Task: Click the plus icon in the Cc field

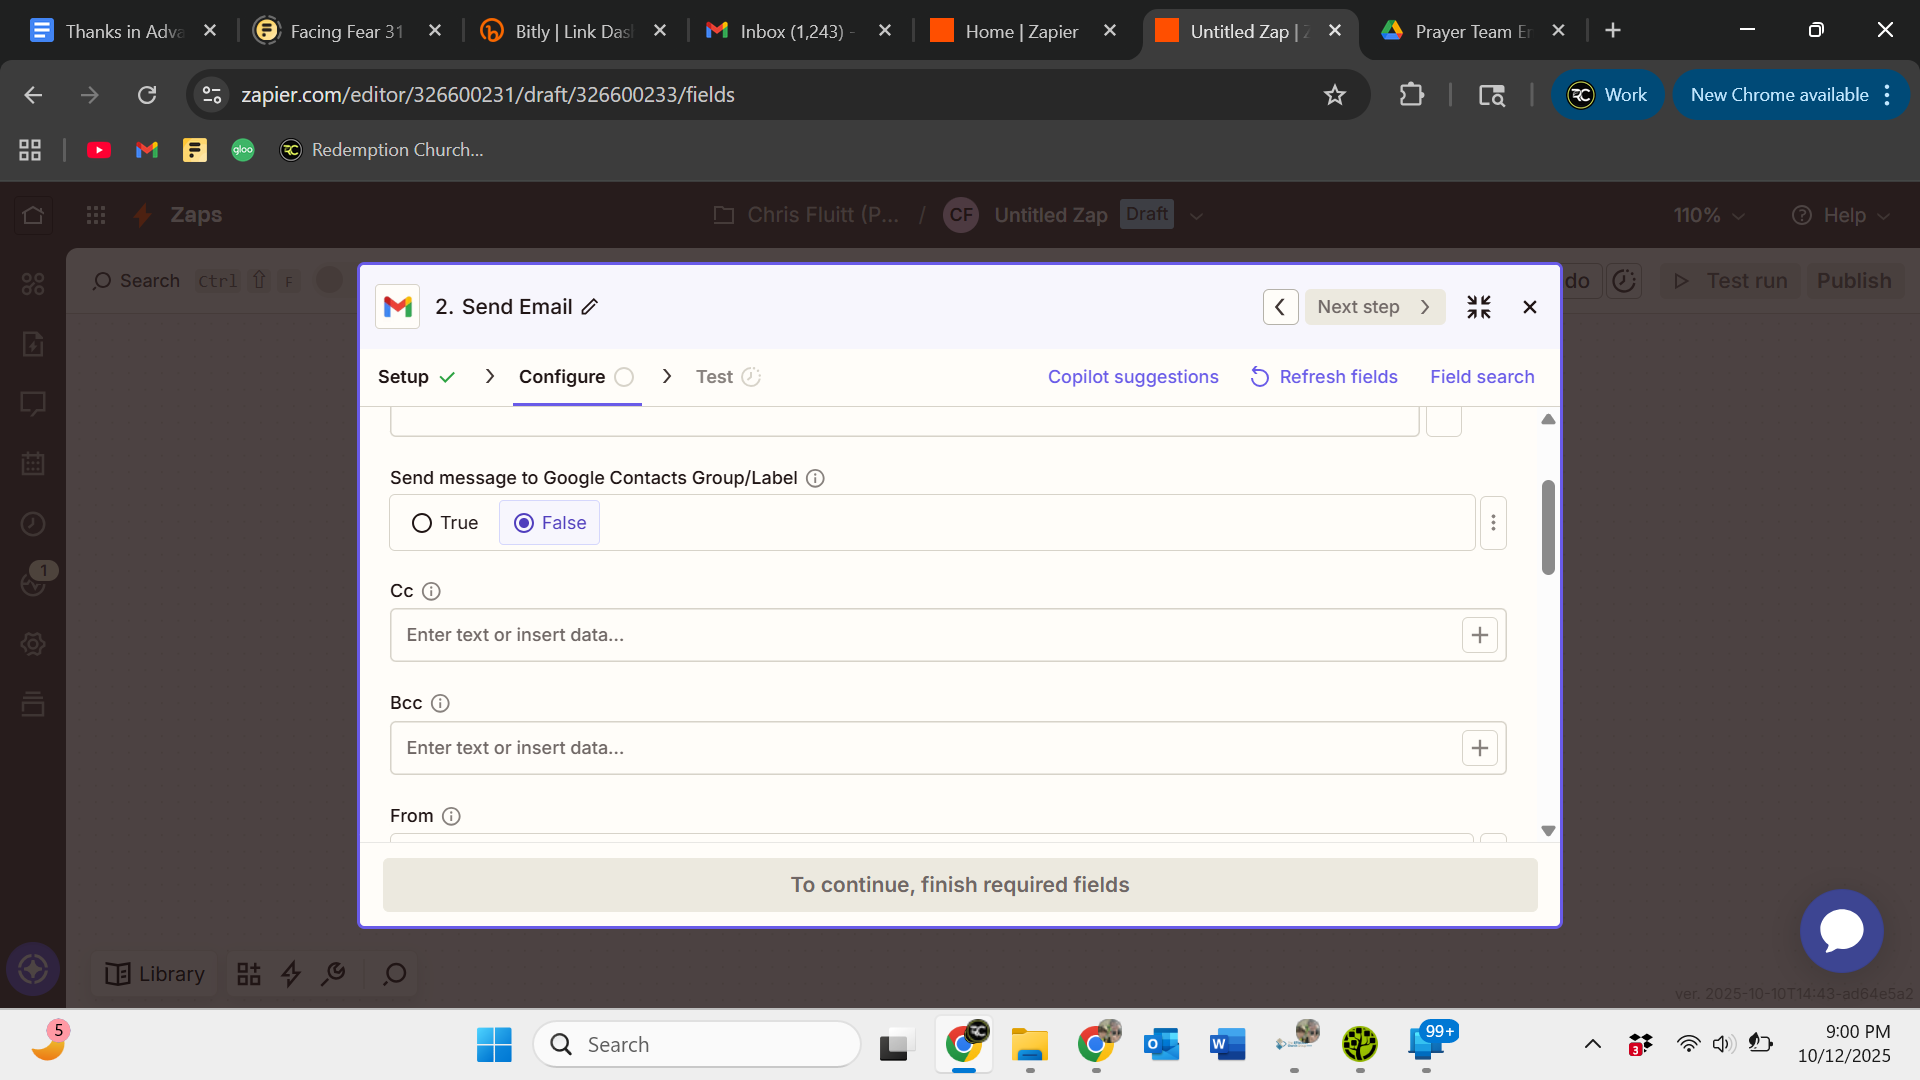Action: pos(1479,635)
